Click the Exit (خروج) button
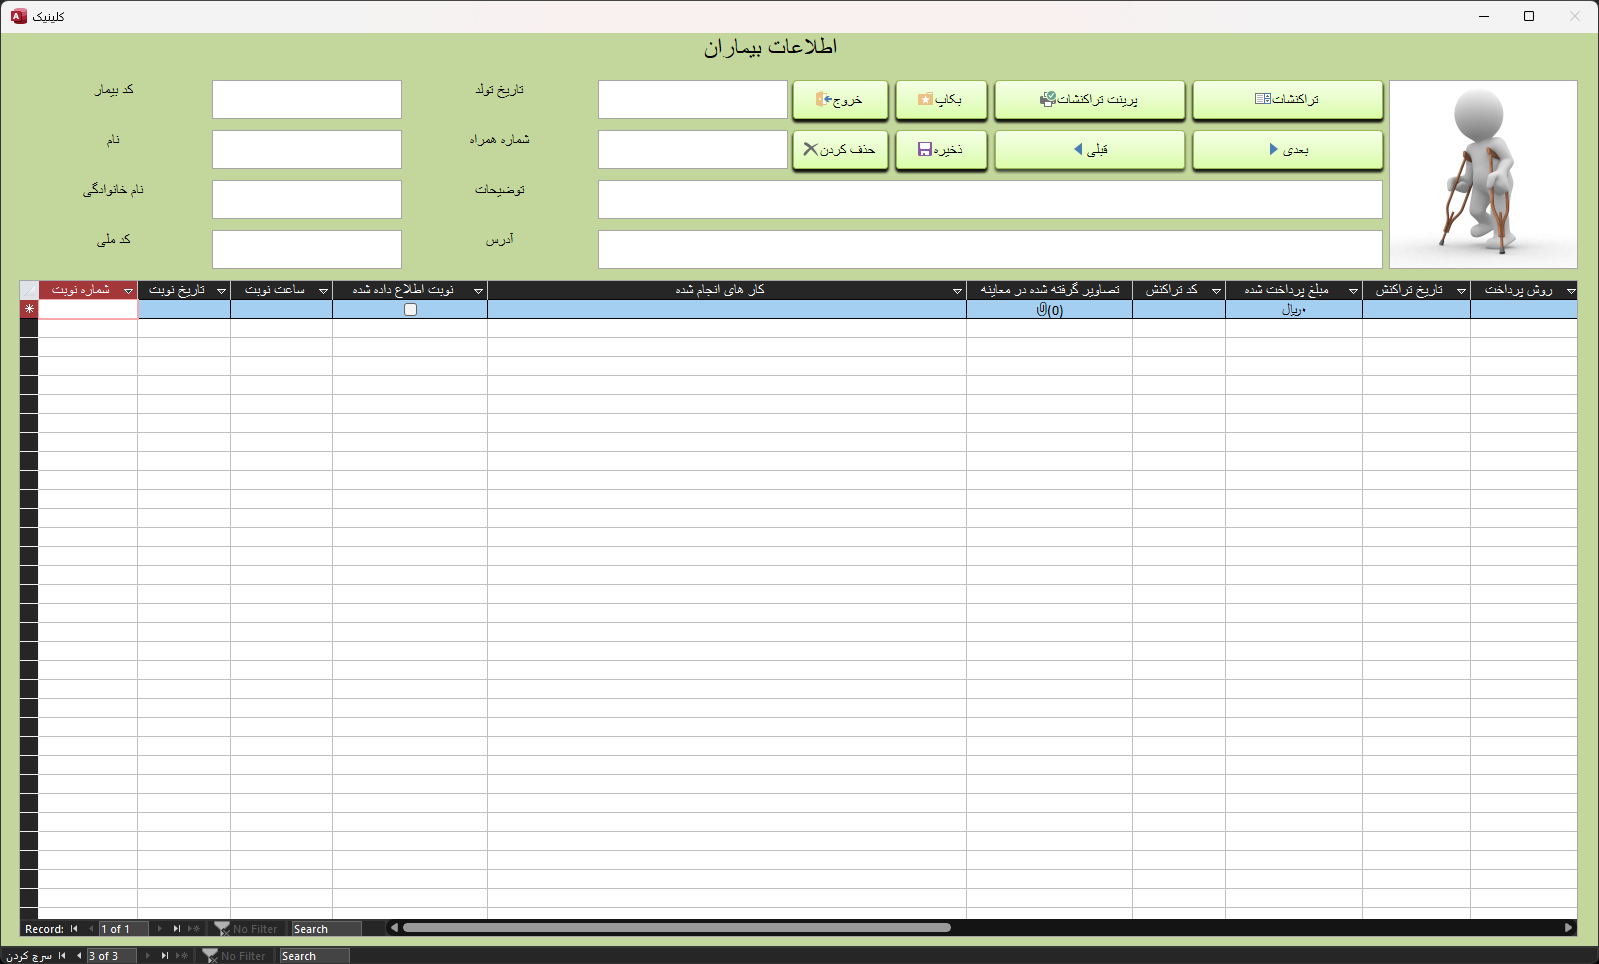This screenshot has width=1599, height=964. coord(840,100)
